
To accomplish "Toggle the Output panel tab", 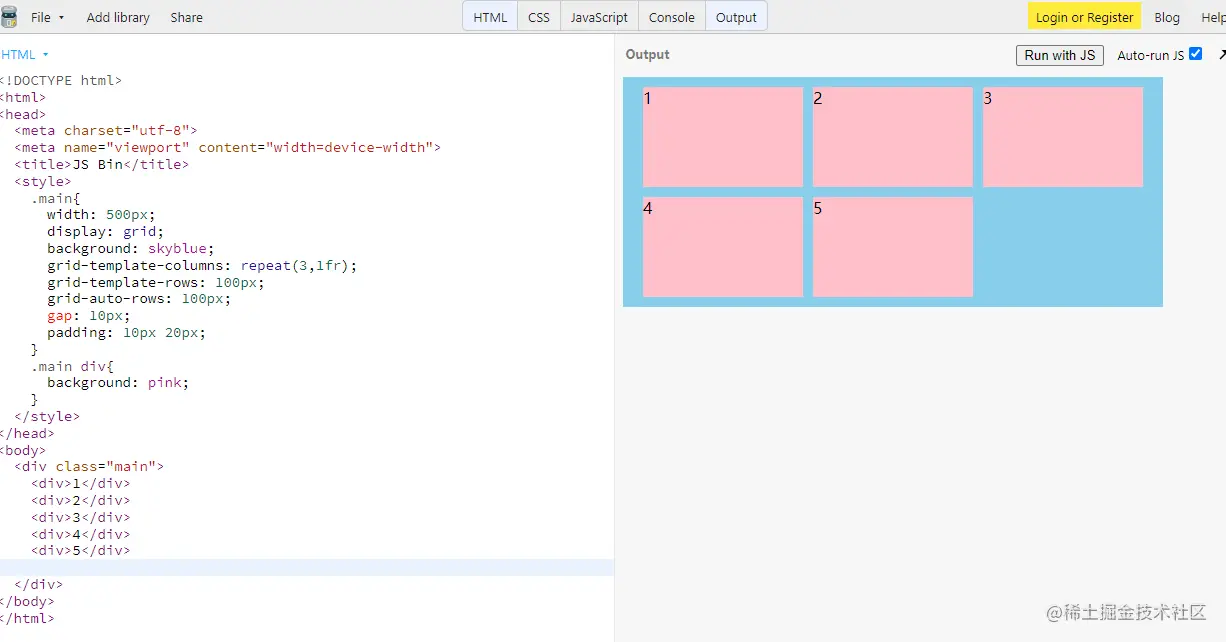I will [736, 17].
